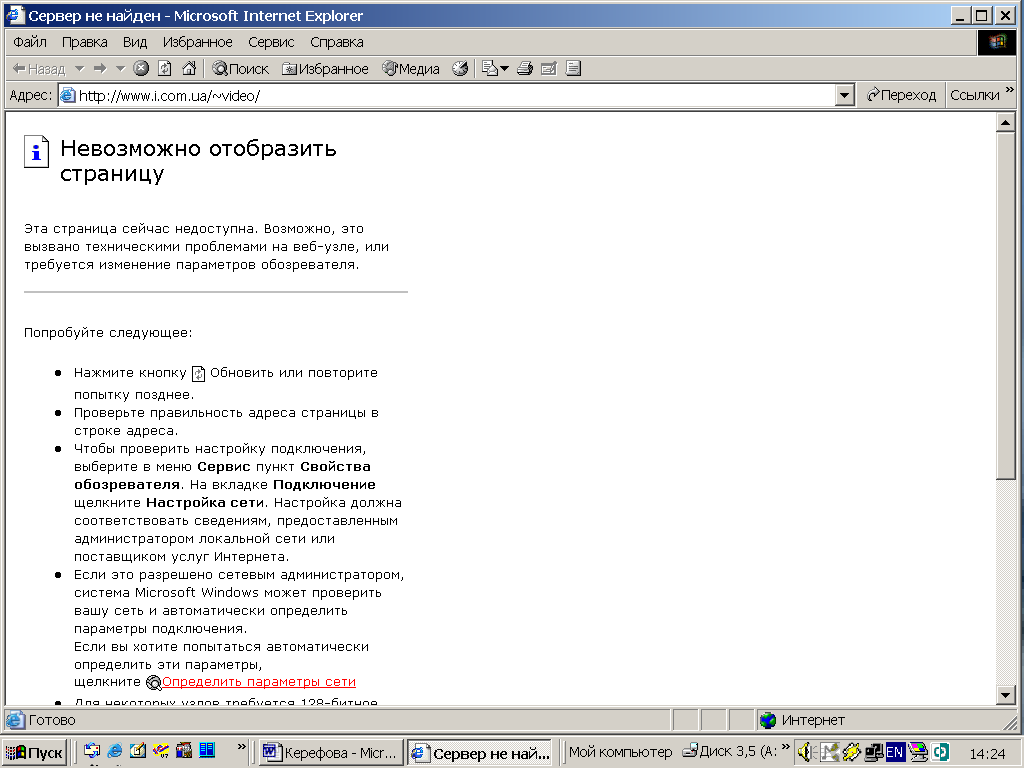The width and height of the screenshot is (1024, 768).
Task: Click the last green tray icon
Action: tap(940, 753)
